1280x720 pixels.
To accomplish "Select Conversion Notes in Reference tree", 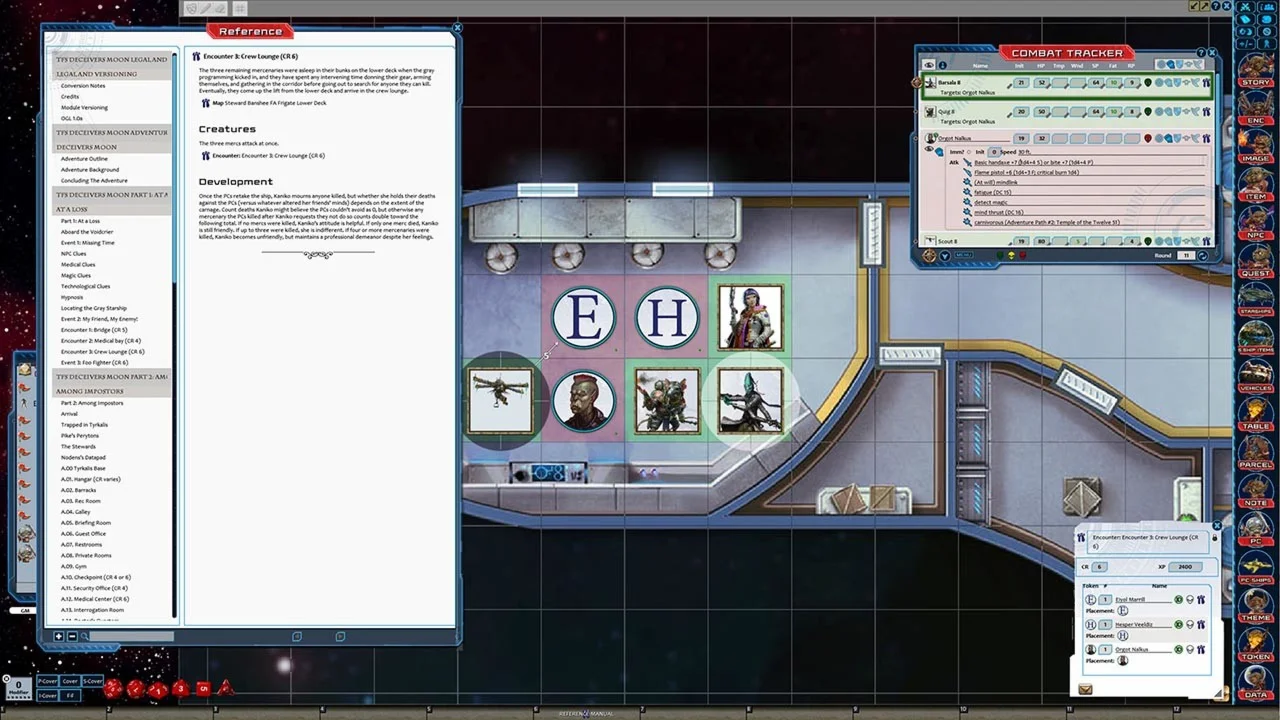I will (x=83, y=86).
